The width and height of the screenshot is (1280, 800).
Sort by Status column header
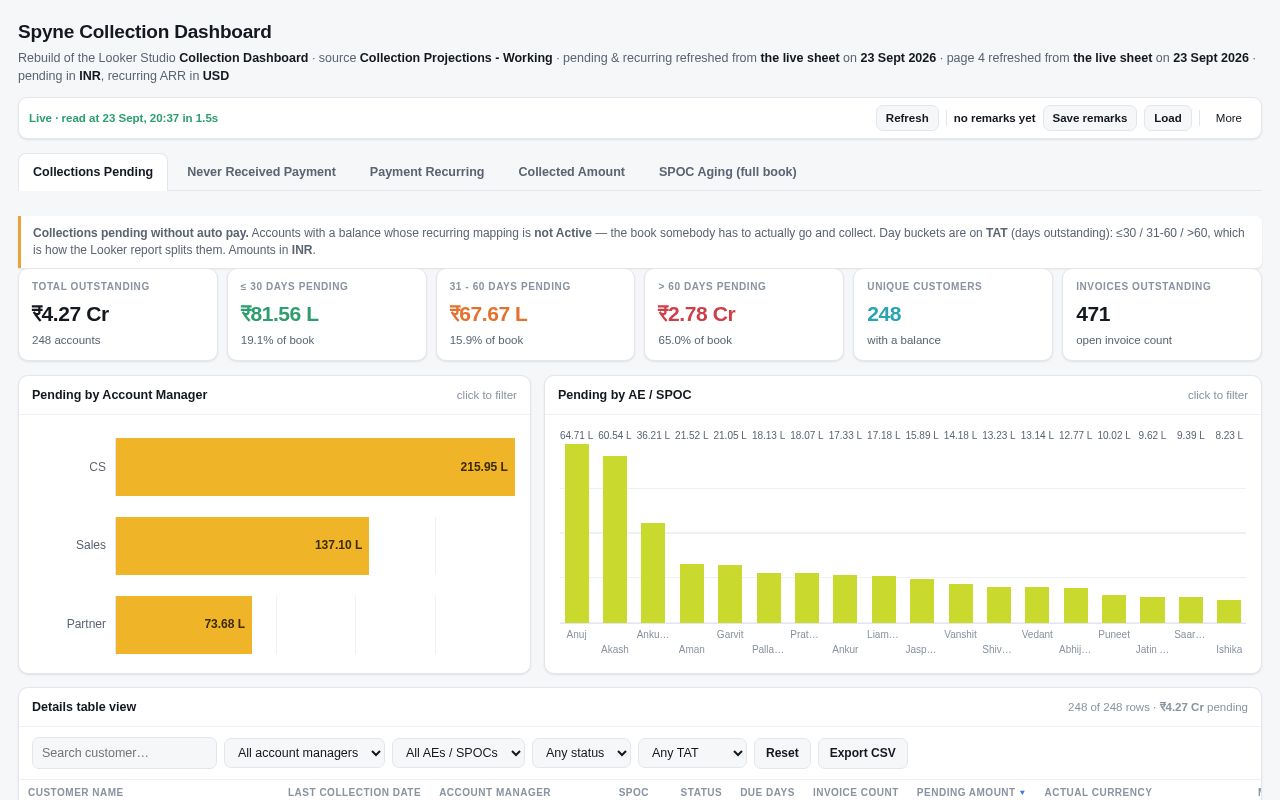click(701, 792)
